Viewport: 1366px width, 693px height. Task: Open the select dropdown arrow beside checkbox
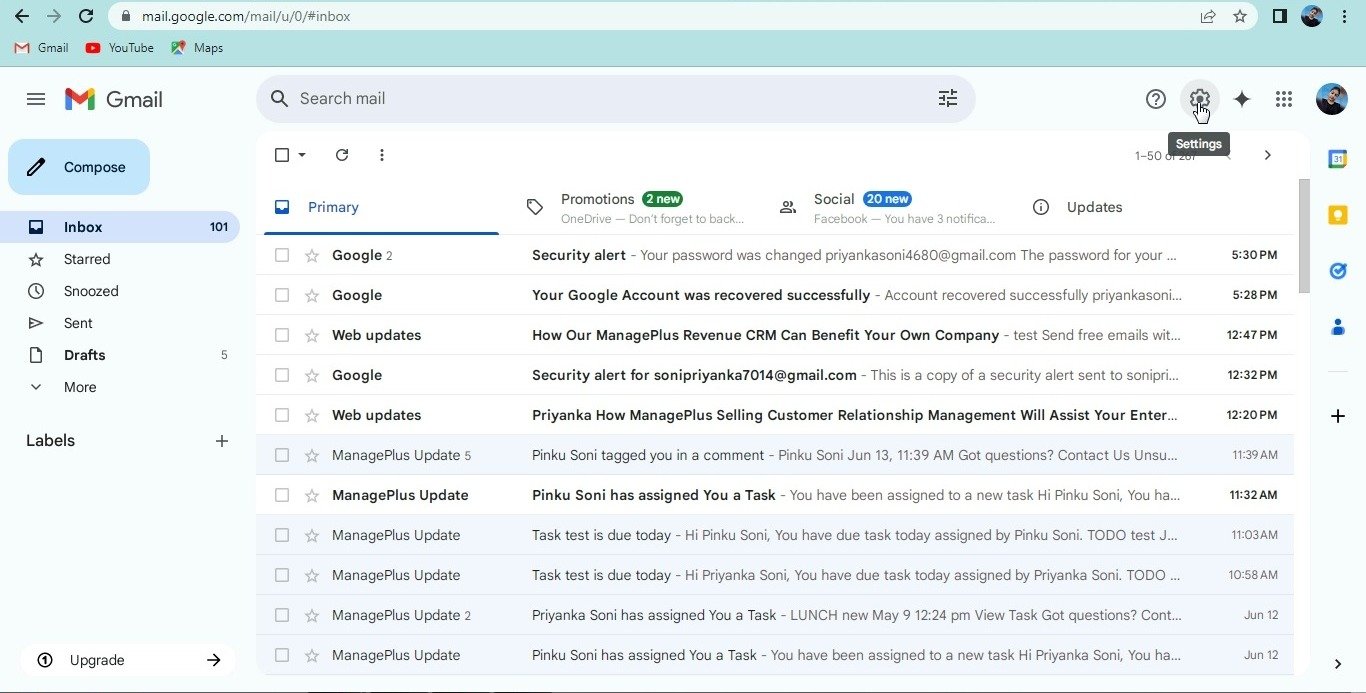click(302, 155)
